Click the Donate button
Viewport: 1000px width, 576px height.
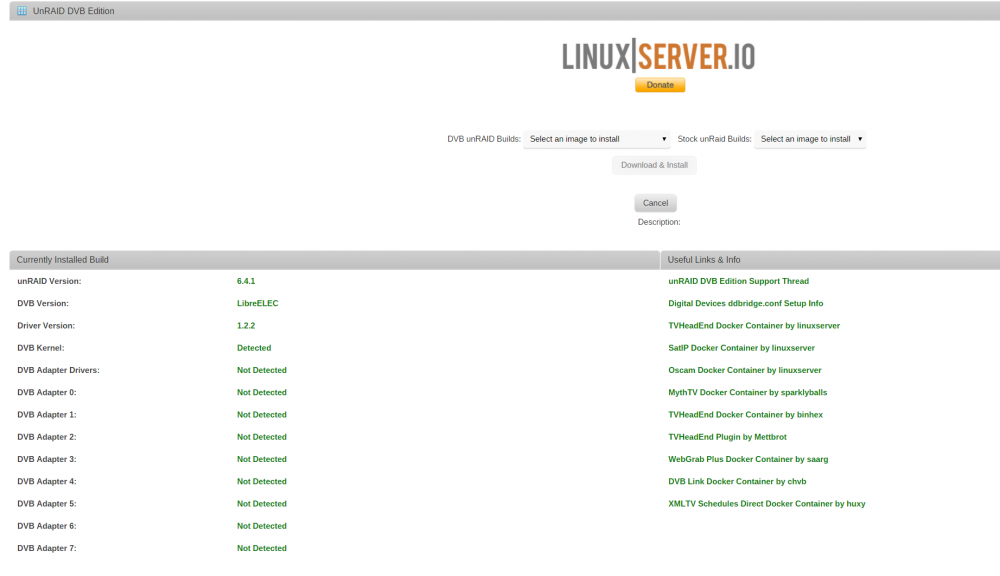[660, 85]
